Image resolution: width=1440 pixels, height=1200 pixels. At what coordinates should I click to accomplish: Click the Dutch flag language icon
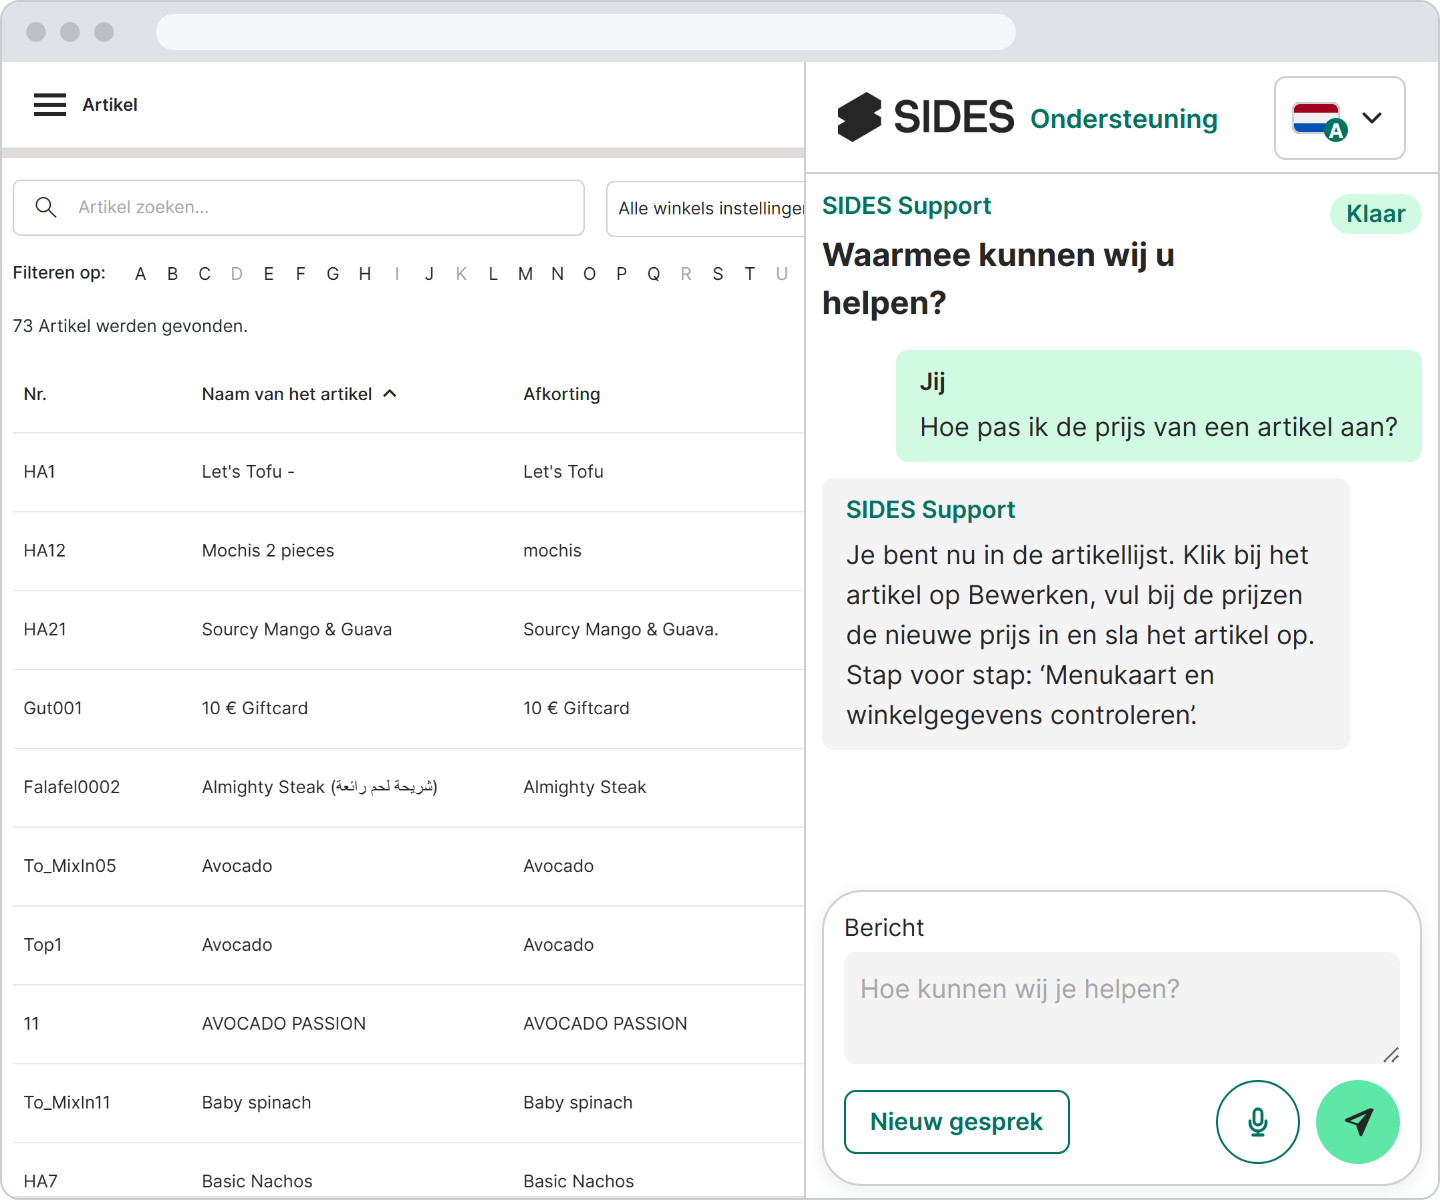tap(1319, 121)
